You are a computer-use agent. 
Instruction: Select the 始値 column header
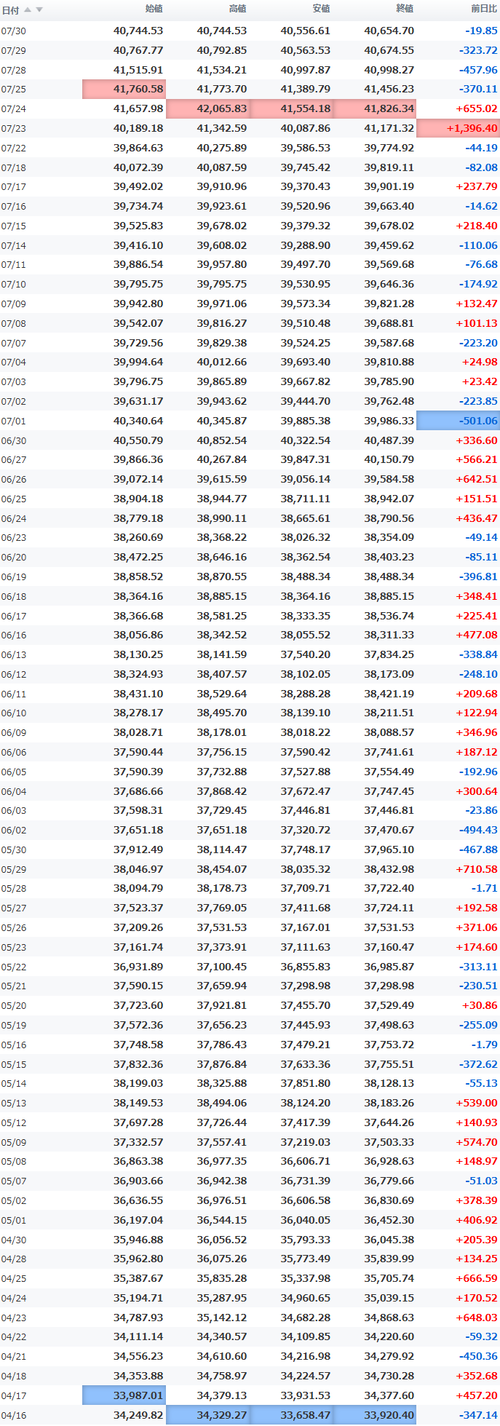[x=154, y=9]
